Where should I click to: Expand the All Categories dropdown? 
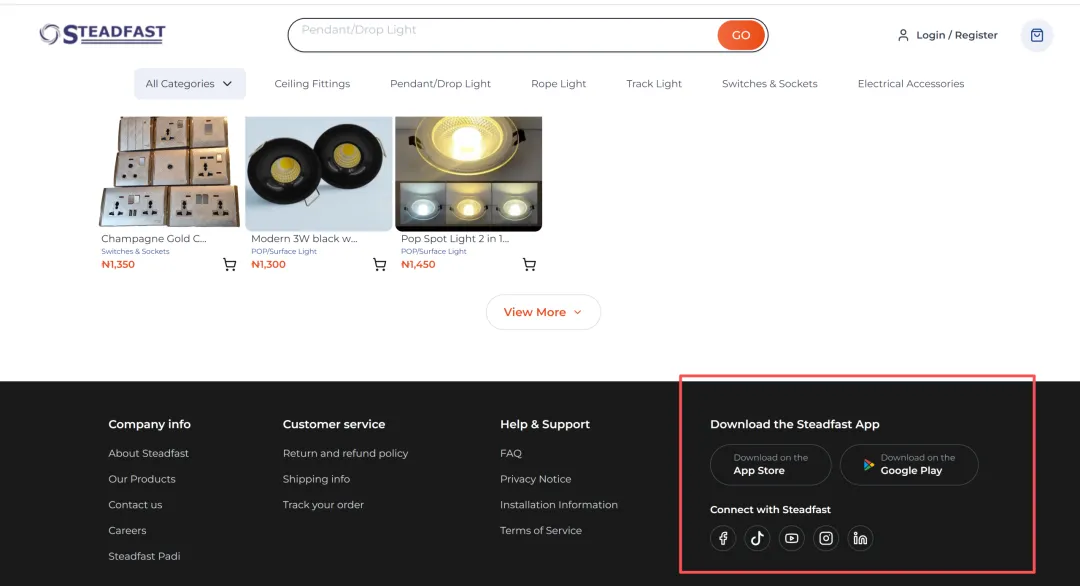pyautogui.click(x=189, y=83)
